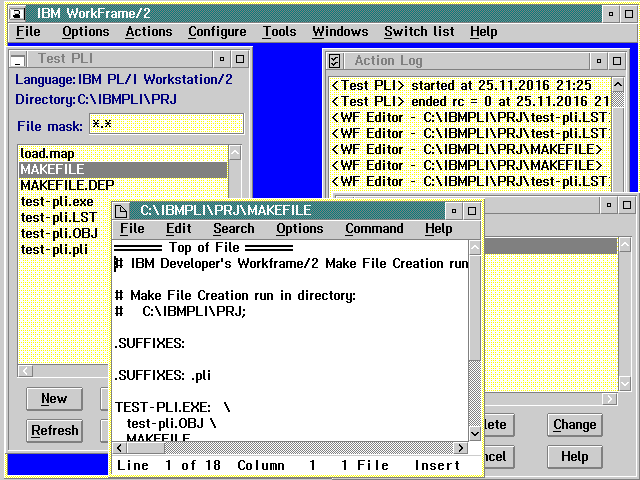Open the Action Log window system menu icon
640x480 pixels.
point(334,61)
